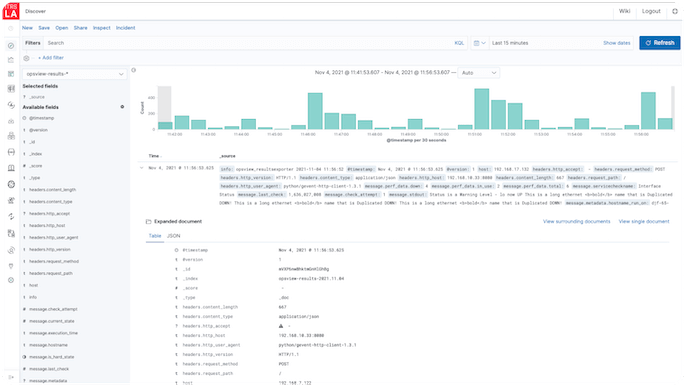Click the documents-copy icon in side navigation

pyautogui.click(x=11, y=233)
